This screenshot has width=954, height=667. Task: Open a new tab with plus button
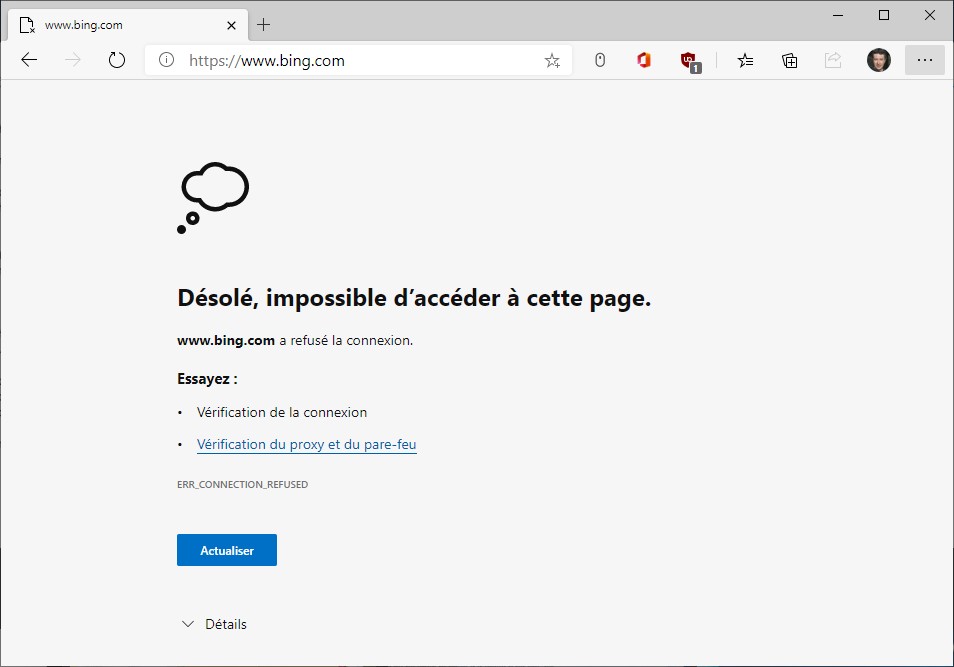coord(264,24)
